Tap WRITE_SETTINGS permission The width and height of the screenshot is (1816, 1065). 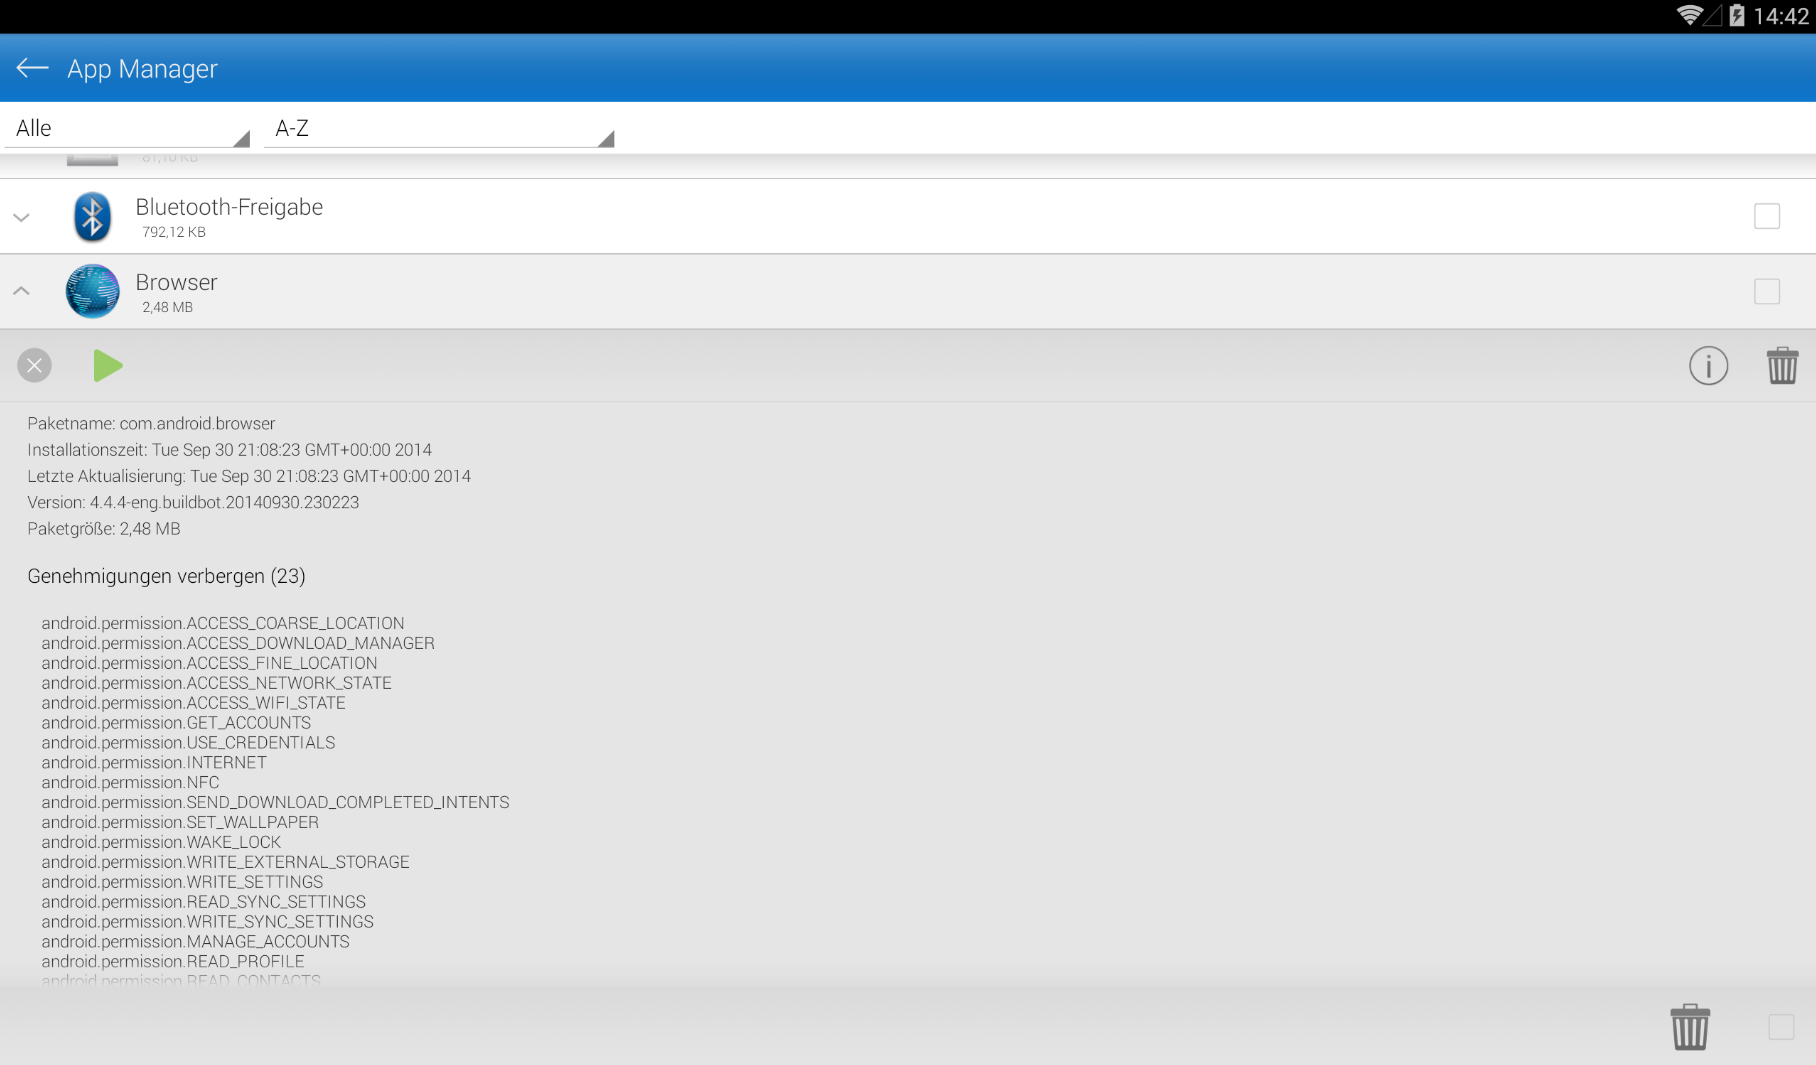[x=182, y=882]
